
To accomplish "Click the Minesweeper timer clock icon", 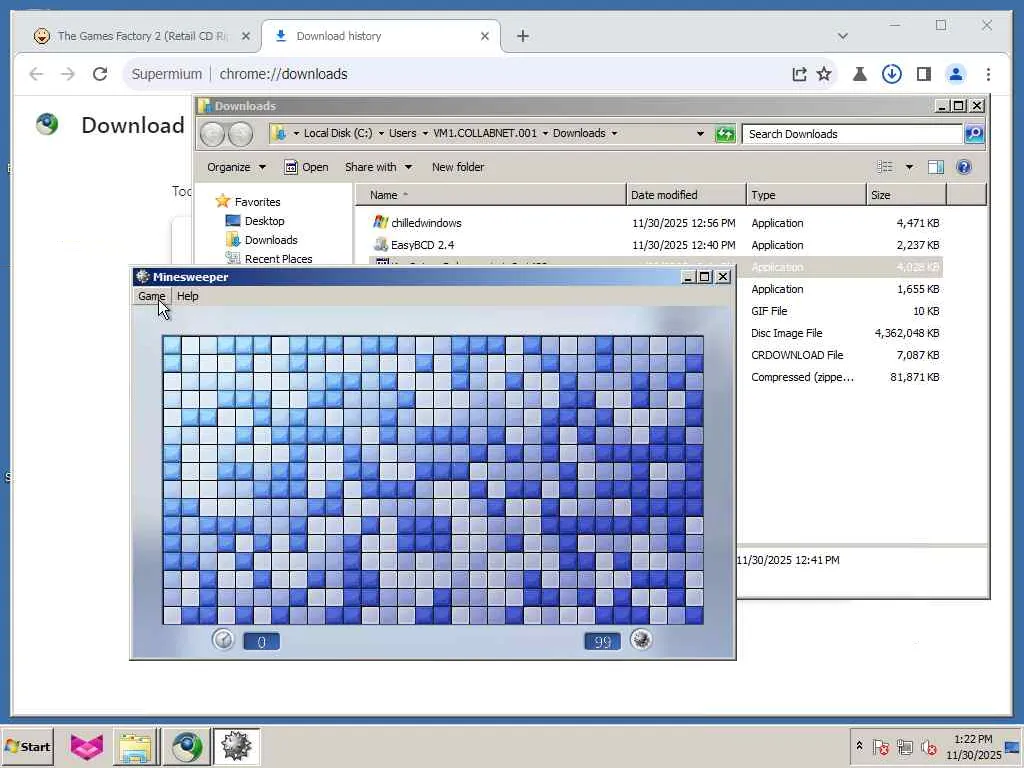I will tap(223, 639).
